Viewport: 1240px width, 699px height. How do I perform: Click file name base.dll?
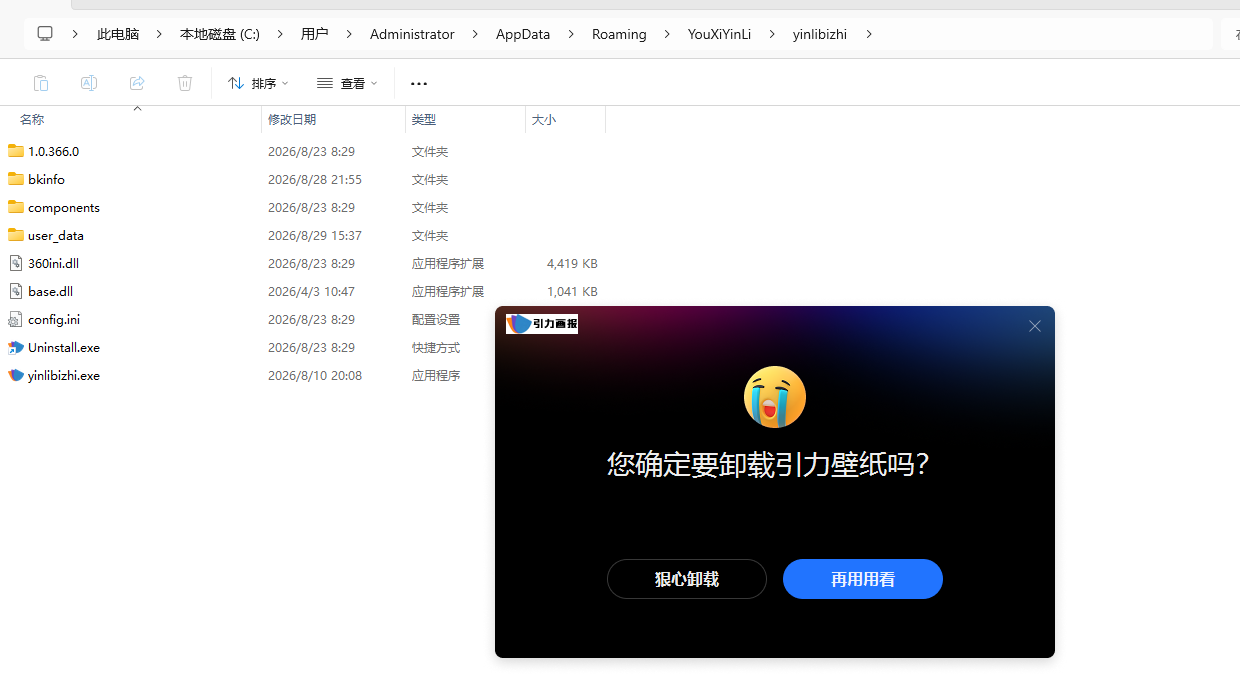(50, 291)
